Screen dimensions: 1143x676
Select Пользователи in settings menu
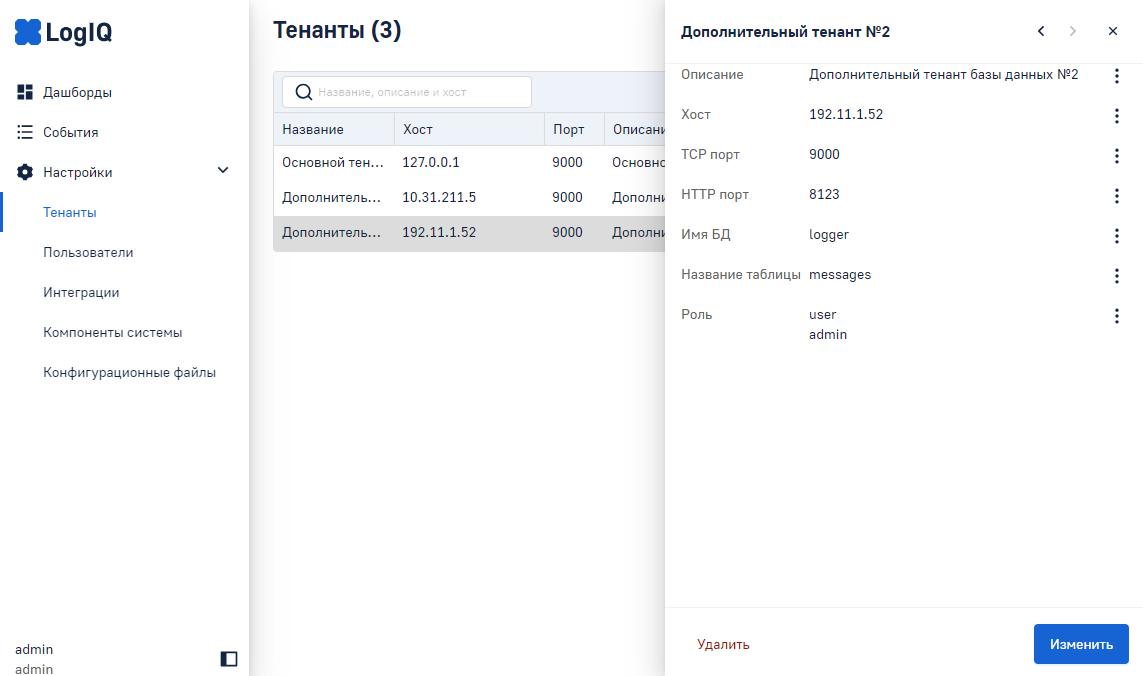point(88,252)
